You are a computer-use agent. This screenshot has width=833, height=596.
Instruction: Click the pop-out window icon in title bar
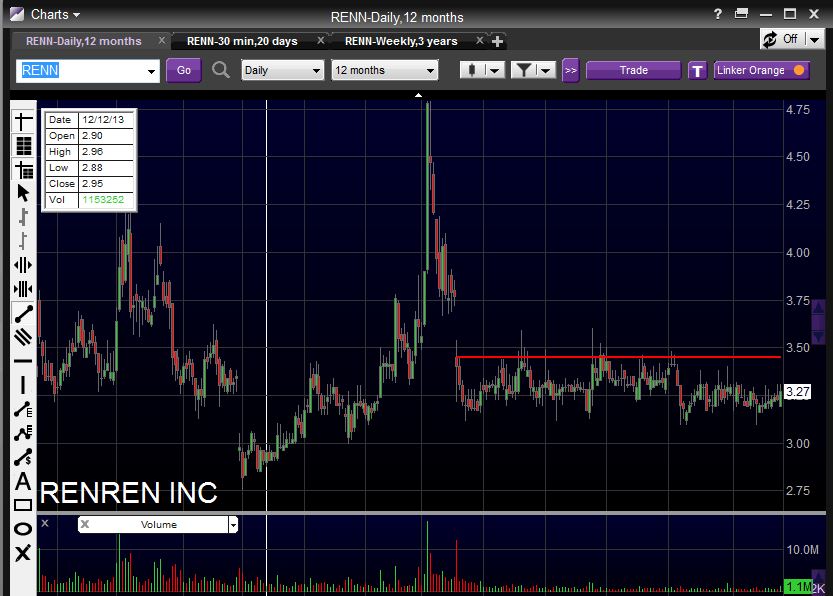pyautogui.click(x=741, y=13)
